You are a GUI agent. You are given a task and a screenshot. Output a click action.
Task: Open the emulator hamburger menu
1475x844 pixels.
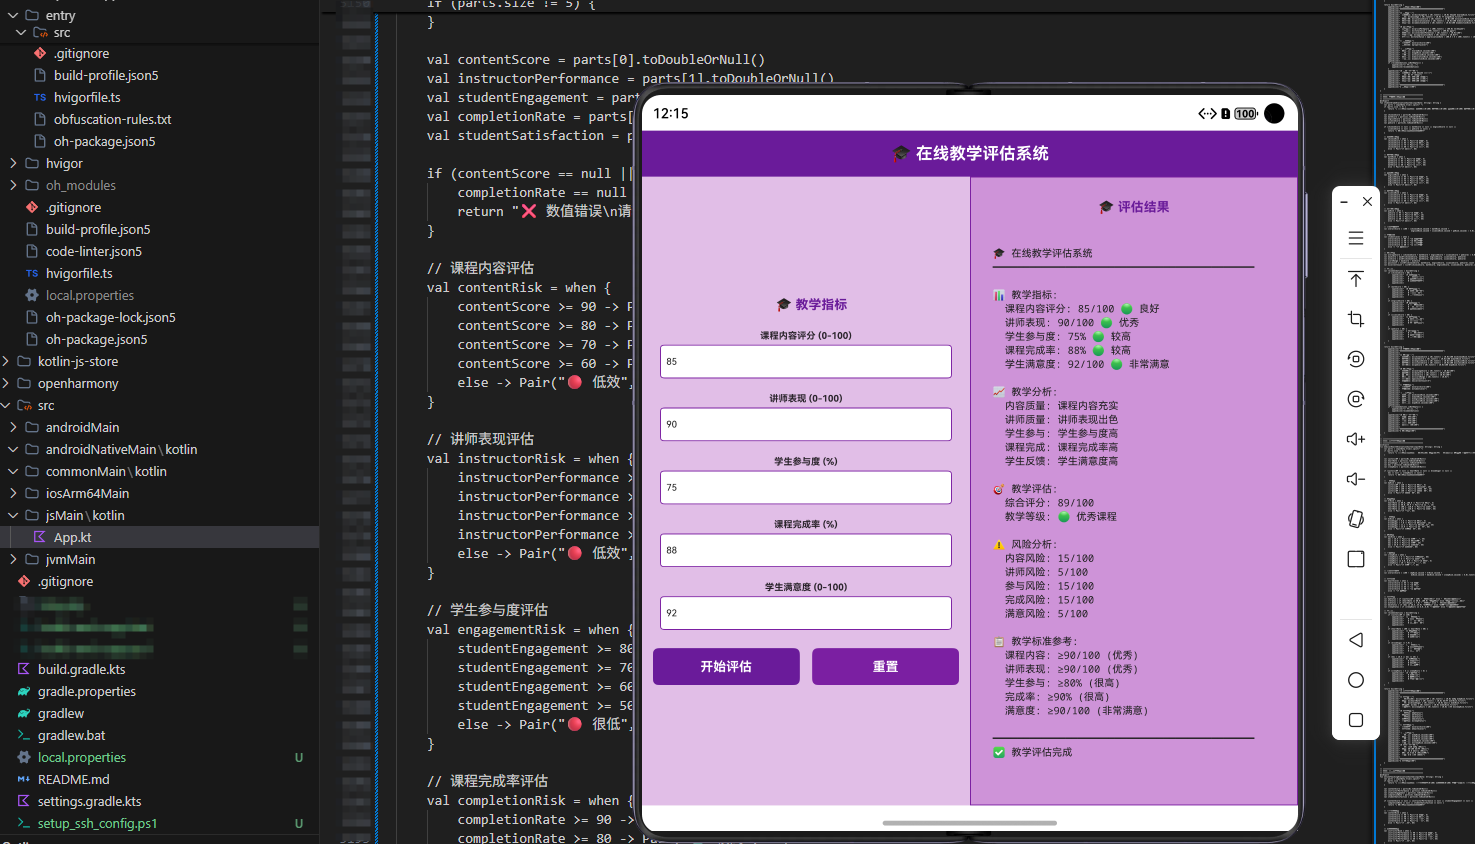[x=1356, y=238]
